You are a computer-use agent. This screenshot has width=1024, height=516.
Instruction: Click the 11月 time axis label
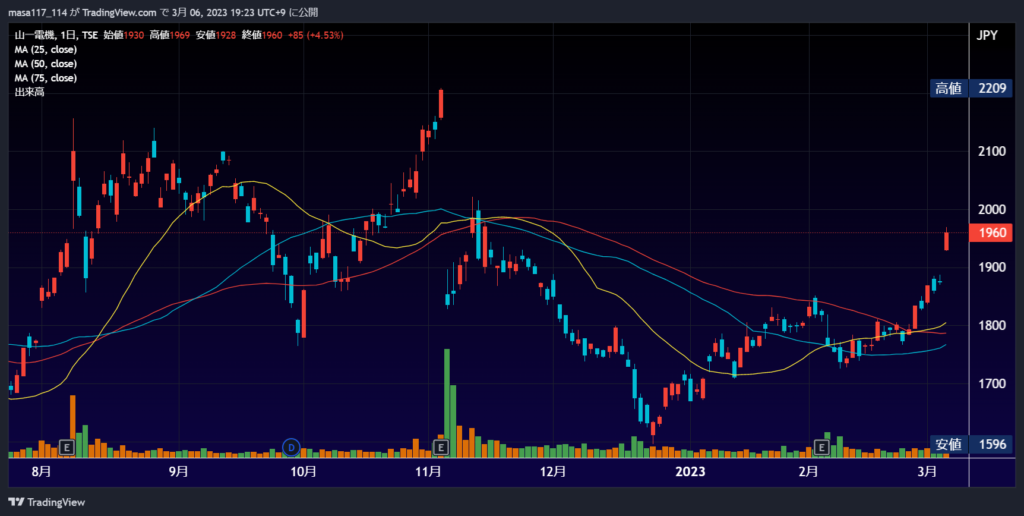[x=427, y=472]
